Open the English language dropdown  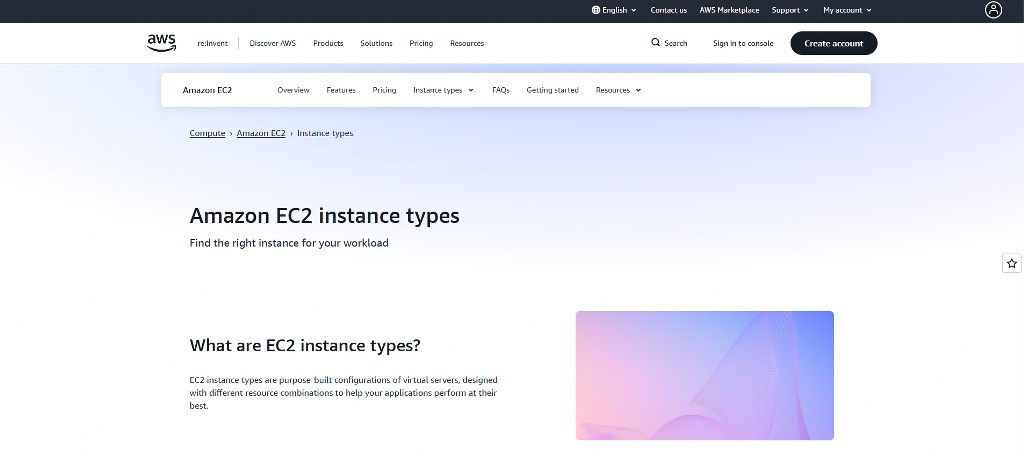click(614, 10)
